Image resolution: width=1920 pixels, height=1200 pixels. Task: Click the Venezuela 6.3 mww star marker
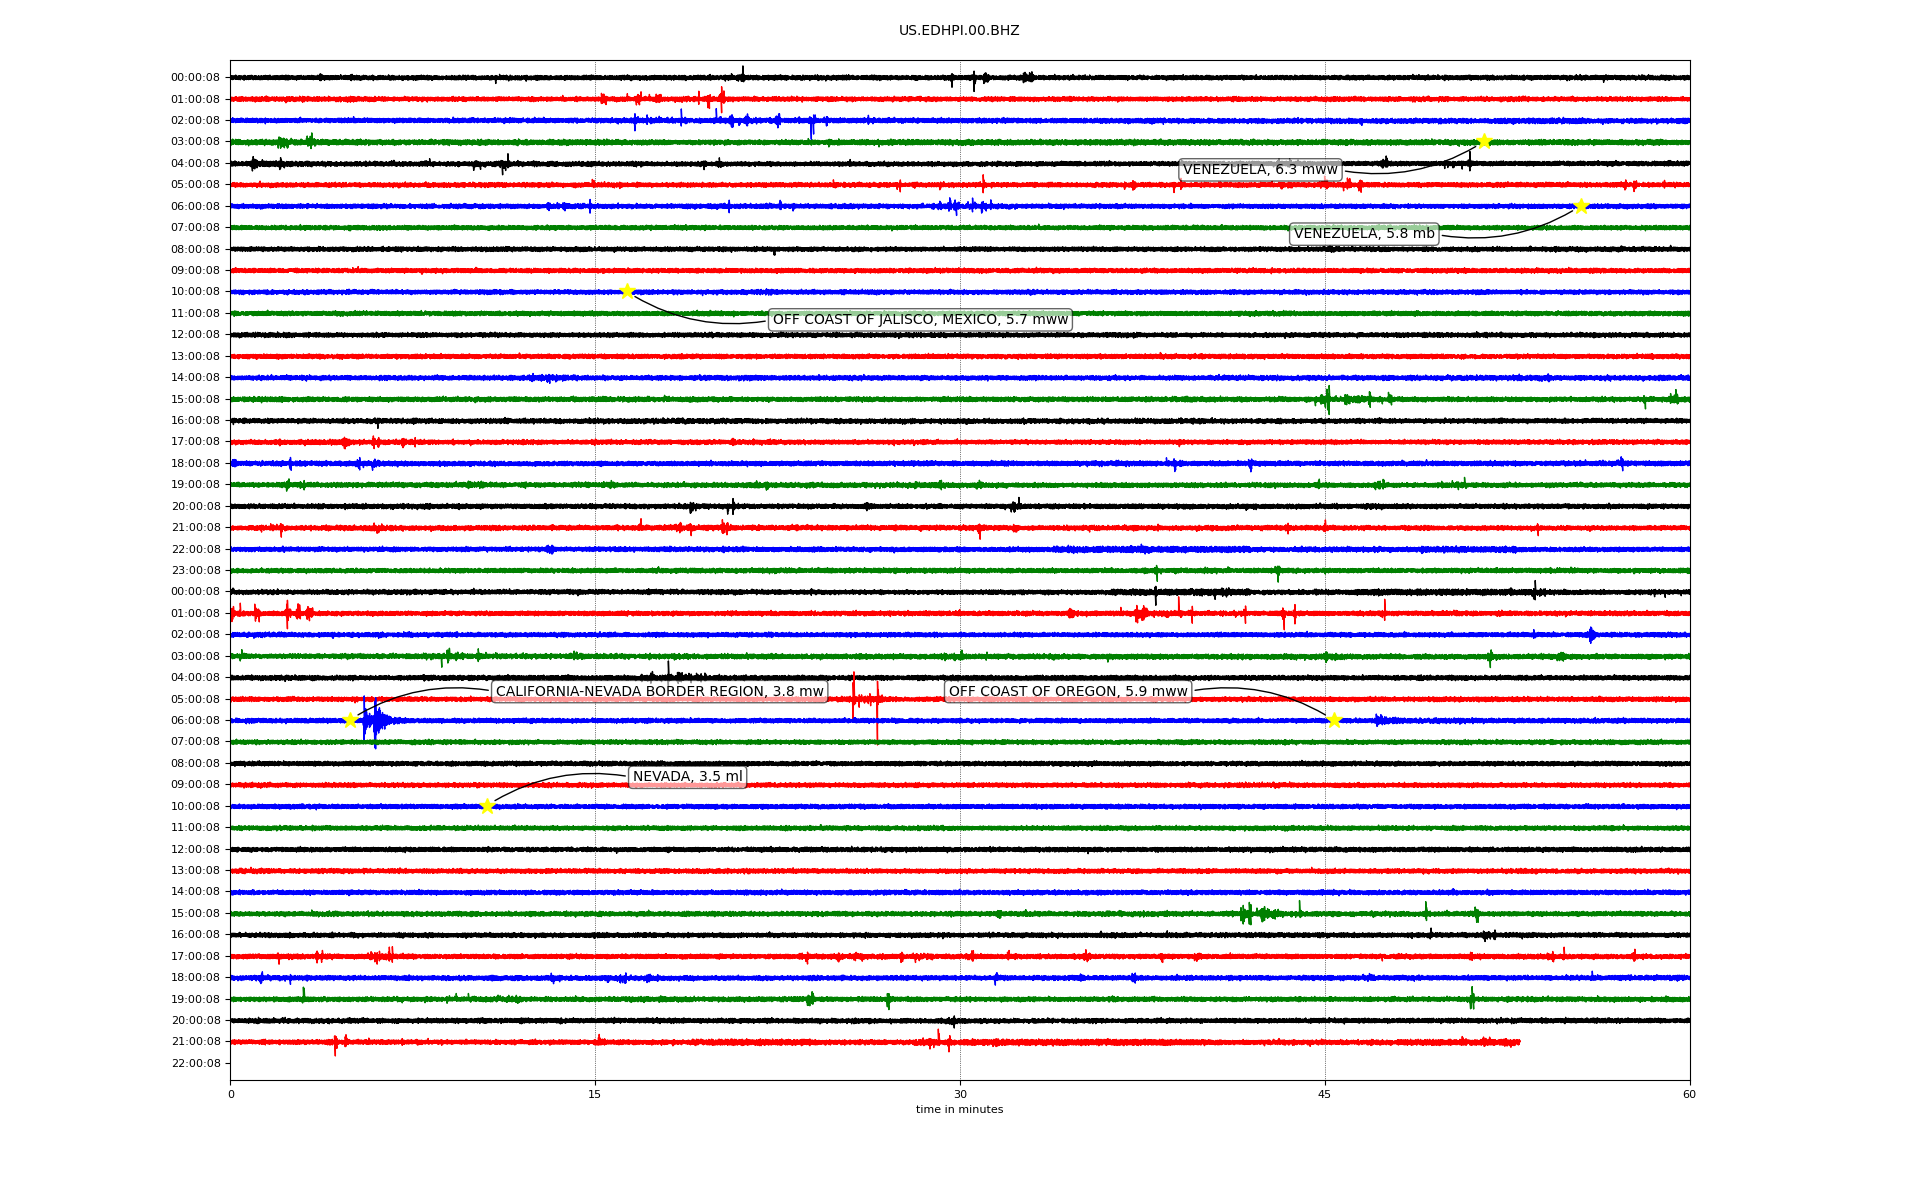point(1484,141)
